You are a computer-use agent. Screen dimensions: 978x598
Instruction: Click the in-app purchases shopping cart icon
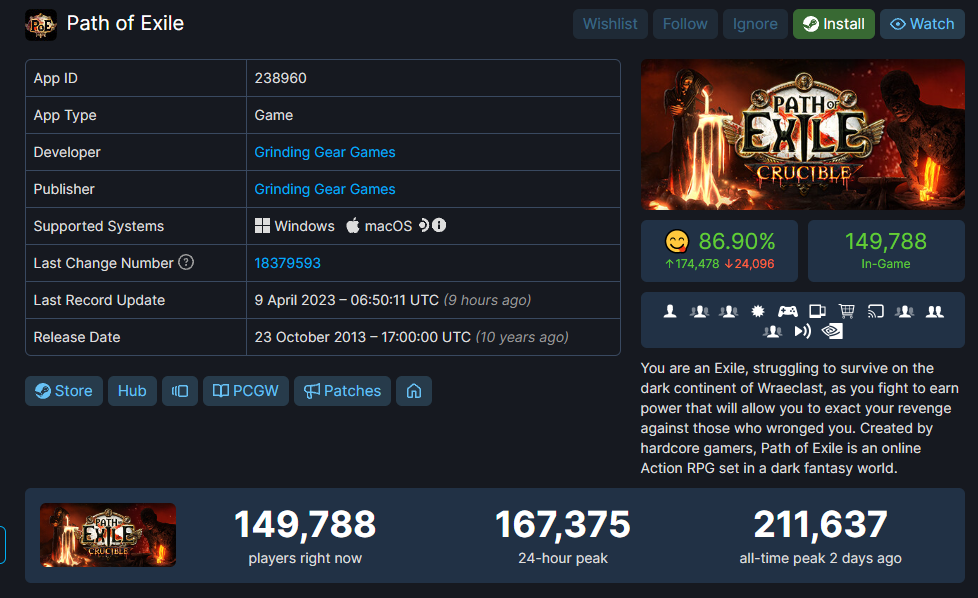(846, 311)
